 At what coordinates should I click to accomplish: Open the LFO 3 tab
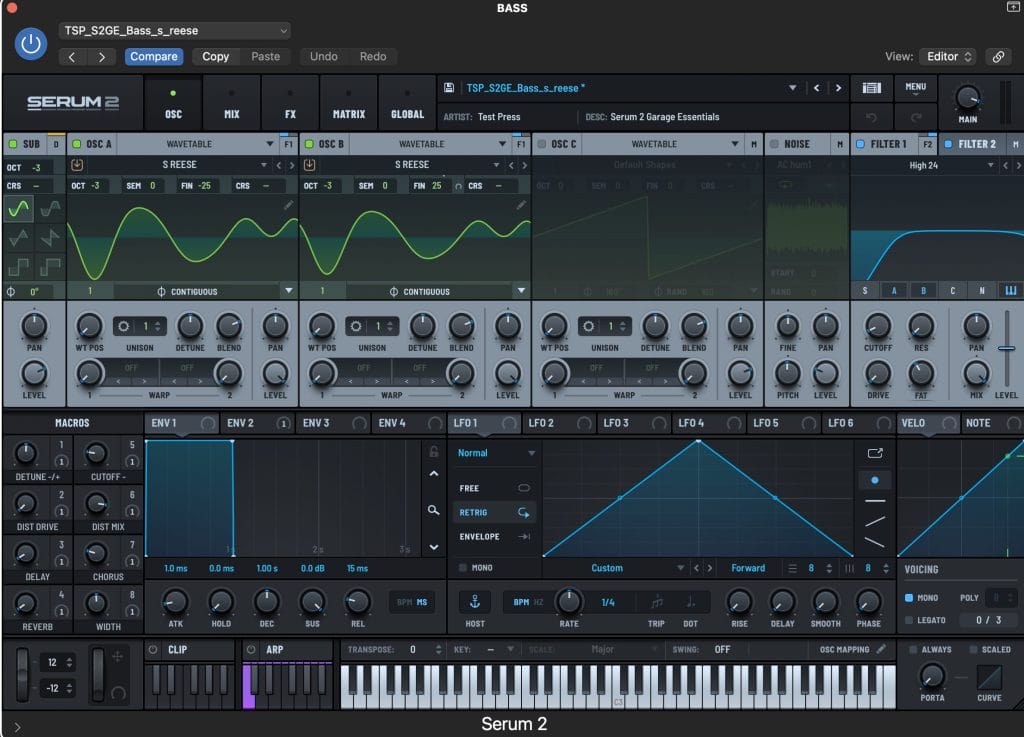pyautogui.click(x=616, y=423)
